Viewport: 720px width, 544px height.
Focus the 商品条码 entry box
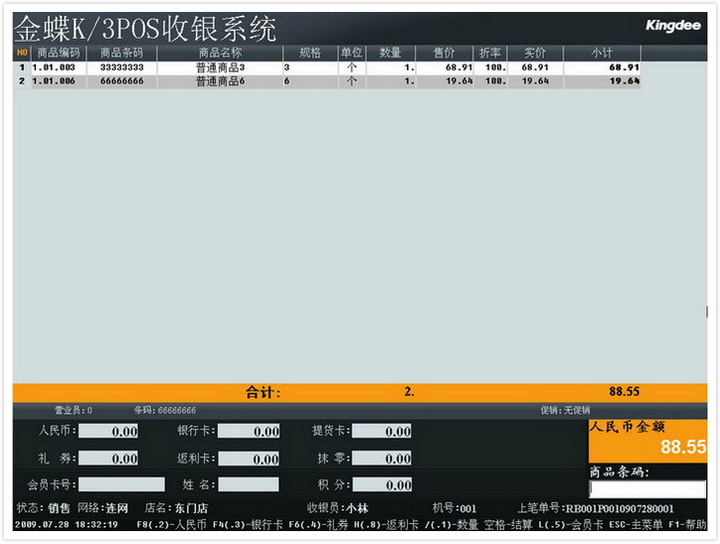click(x=647, y=489)
